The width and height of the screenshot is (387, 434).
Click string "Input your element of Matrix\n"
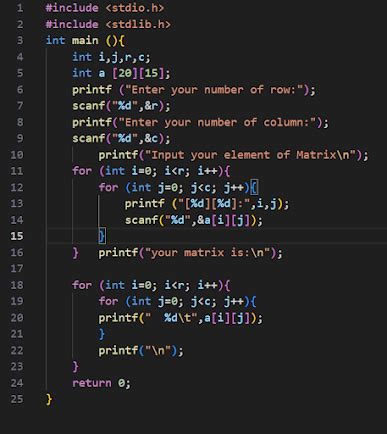coord(250,155)
